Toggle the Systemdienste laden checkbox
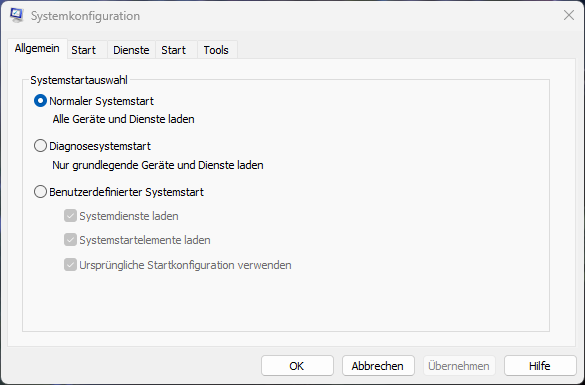585x385 pixels. click(x=70, y=216)
